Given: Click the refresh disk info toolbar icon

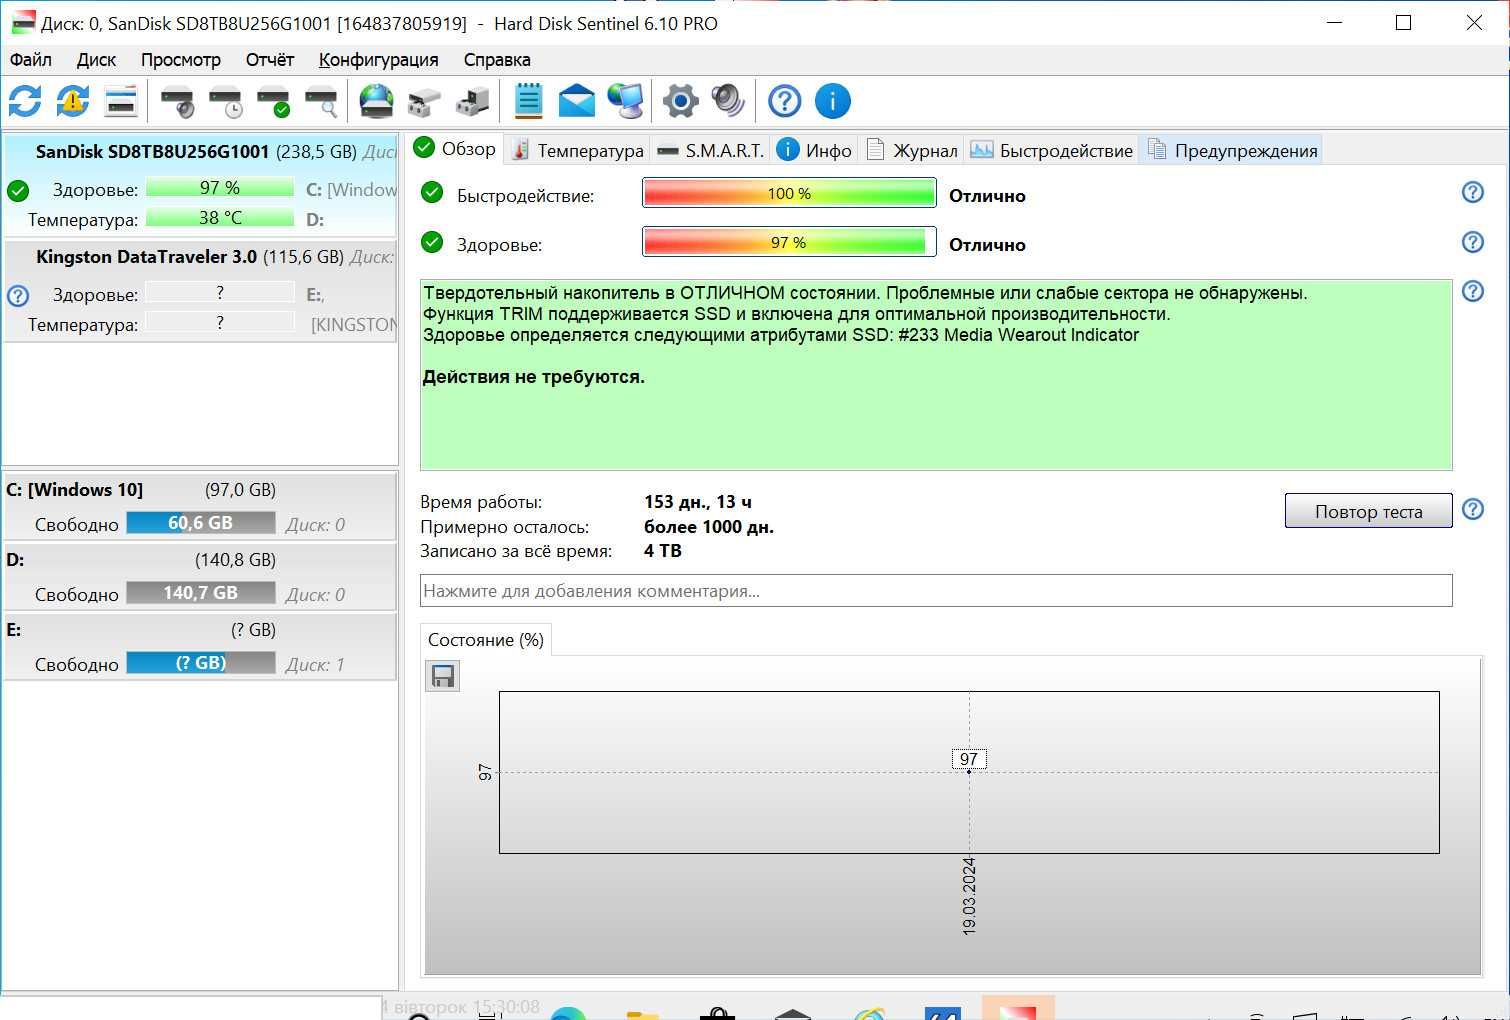Looking at the screenshot, I should pos(25,101).
